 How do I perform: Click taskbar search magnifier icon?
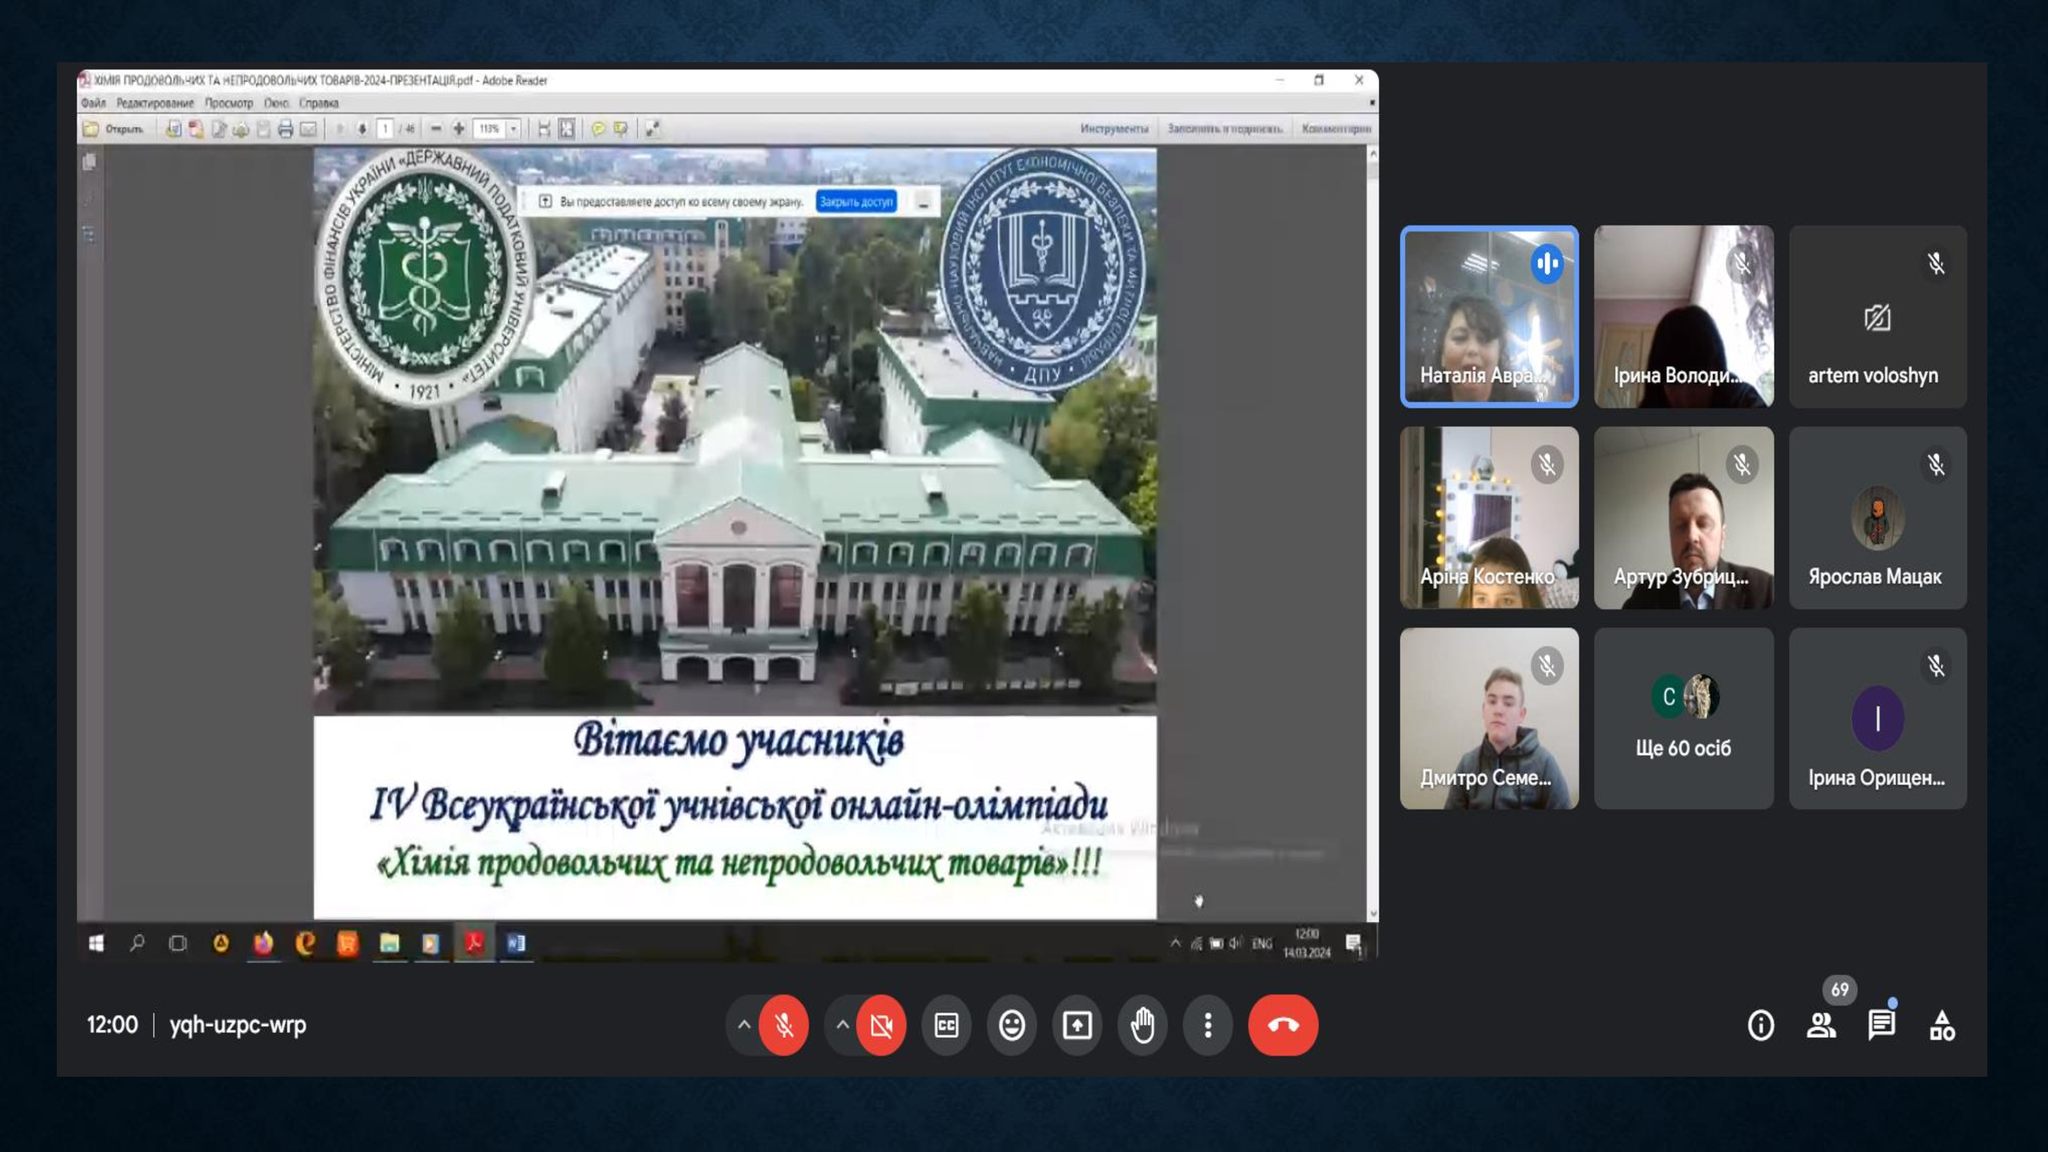tap(137, 943)
